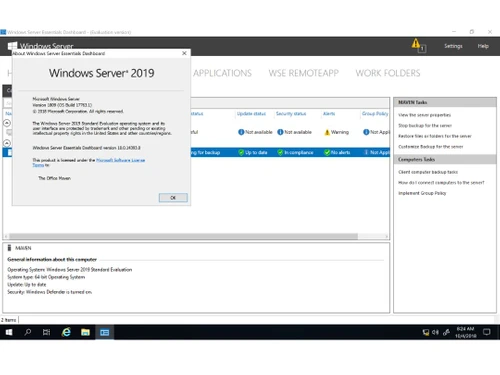Screen dimensions: 500x375
Task: Sort by the Alerts column header
Action: tap(329, 114)
